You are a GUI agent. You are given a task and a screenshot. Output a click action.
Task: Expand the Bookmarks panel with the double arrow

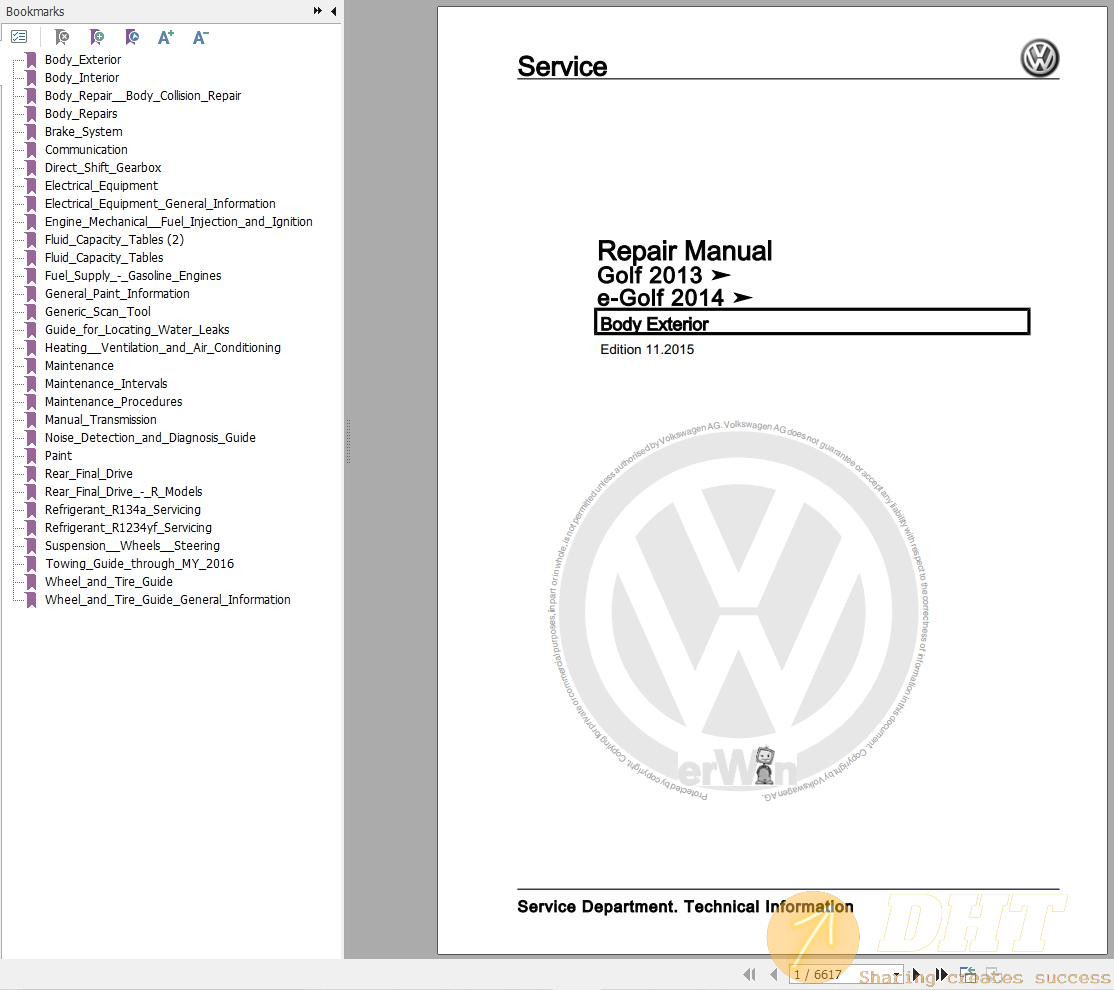click(318, 11)
